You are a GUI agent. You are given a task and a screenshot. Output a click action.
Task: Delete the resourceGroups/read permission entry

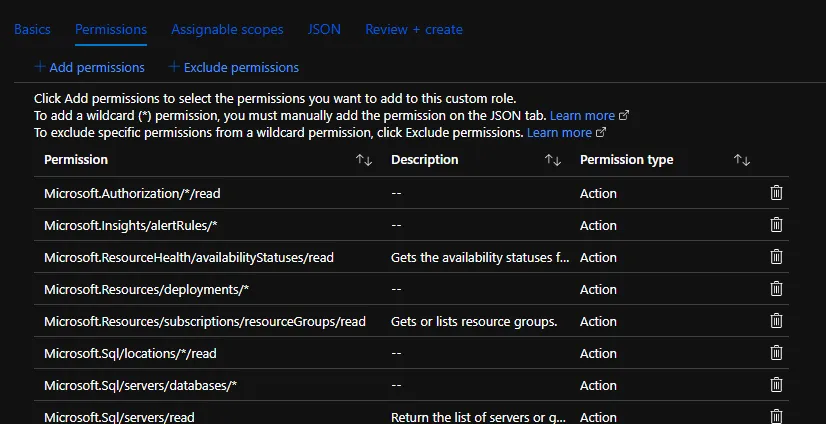click(x=776, y=321)
